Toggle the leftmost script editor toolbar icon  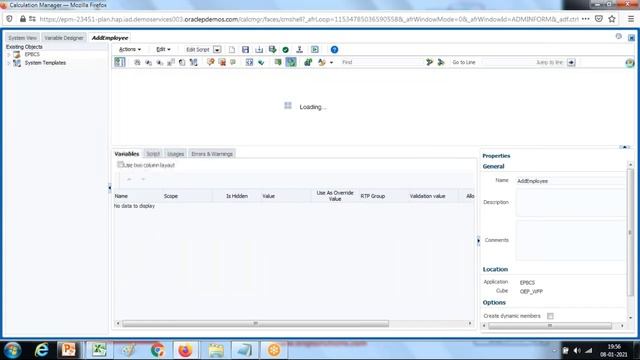[x=120, y=62]
